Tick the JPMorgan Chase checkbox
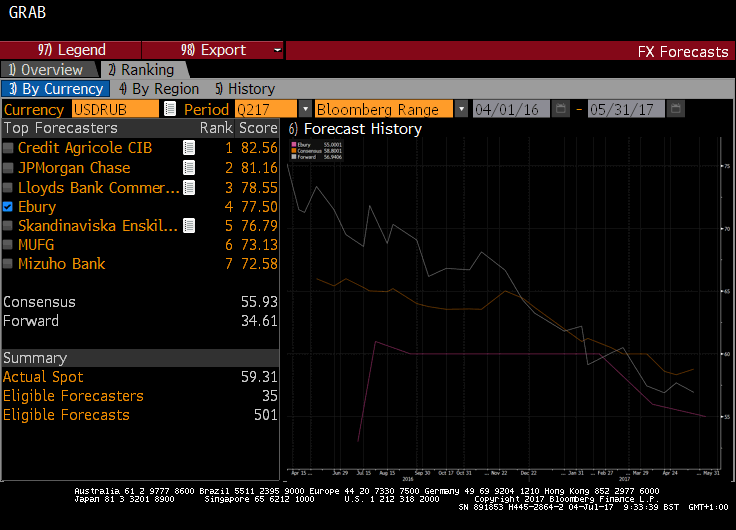736x530 pixels. 8,168
